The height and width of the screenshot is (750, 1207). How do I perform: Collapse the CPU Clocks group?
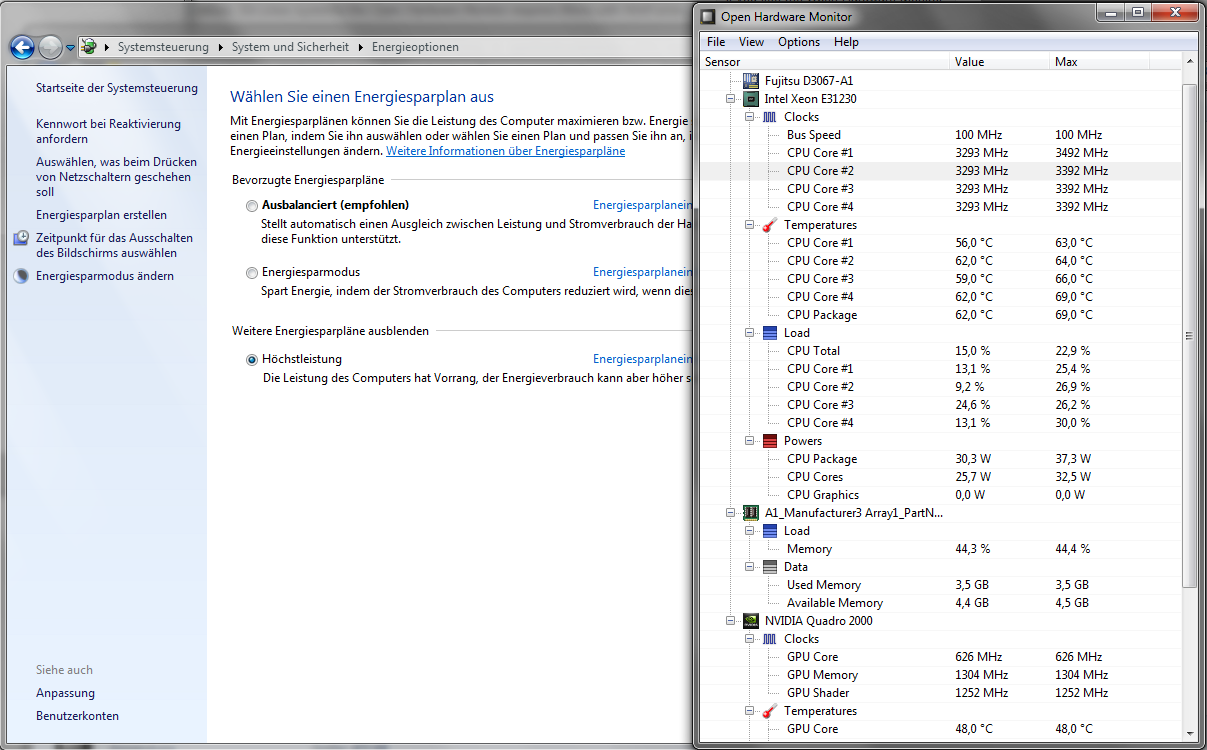pyautogui.click(x=750, y=117)
